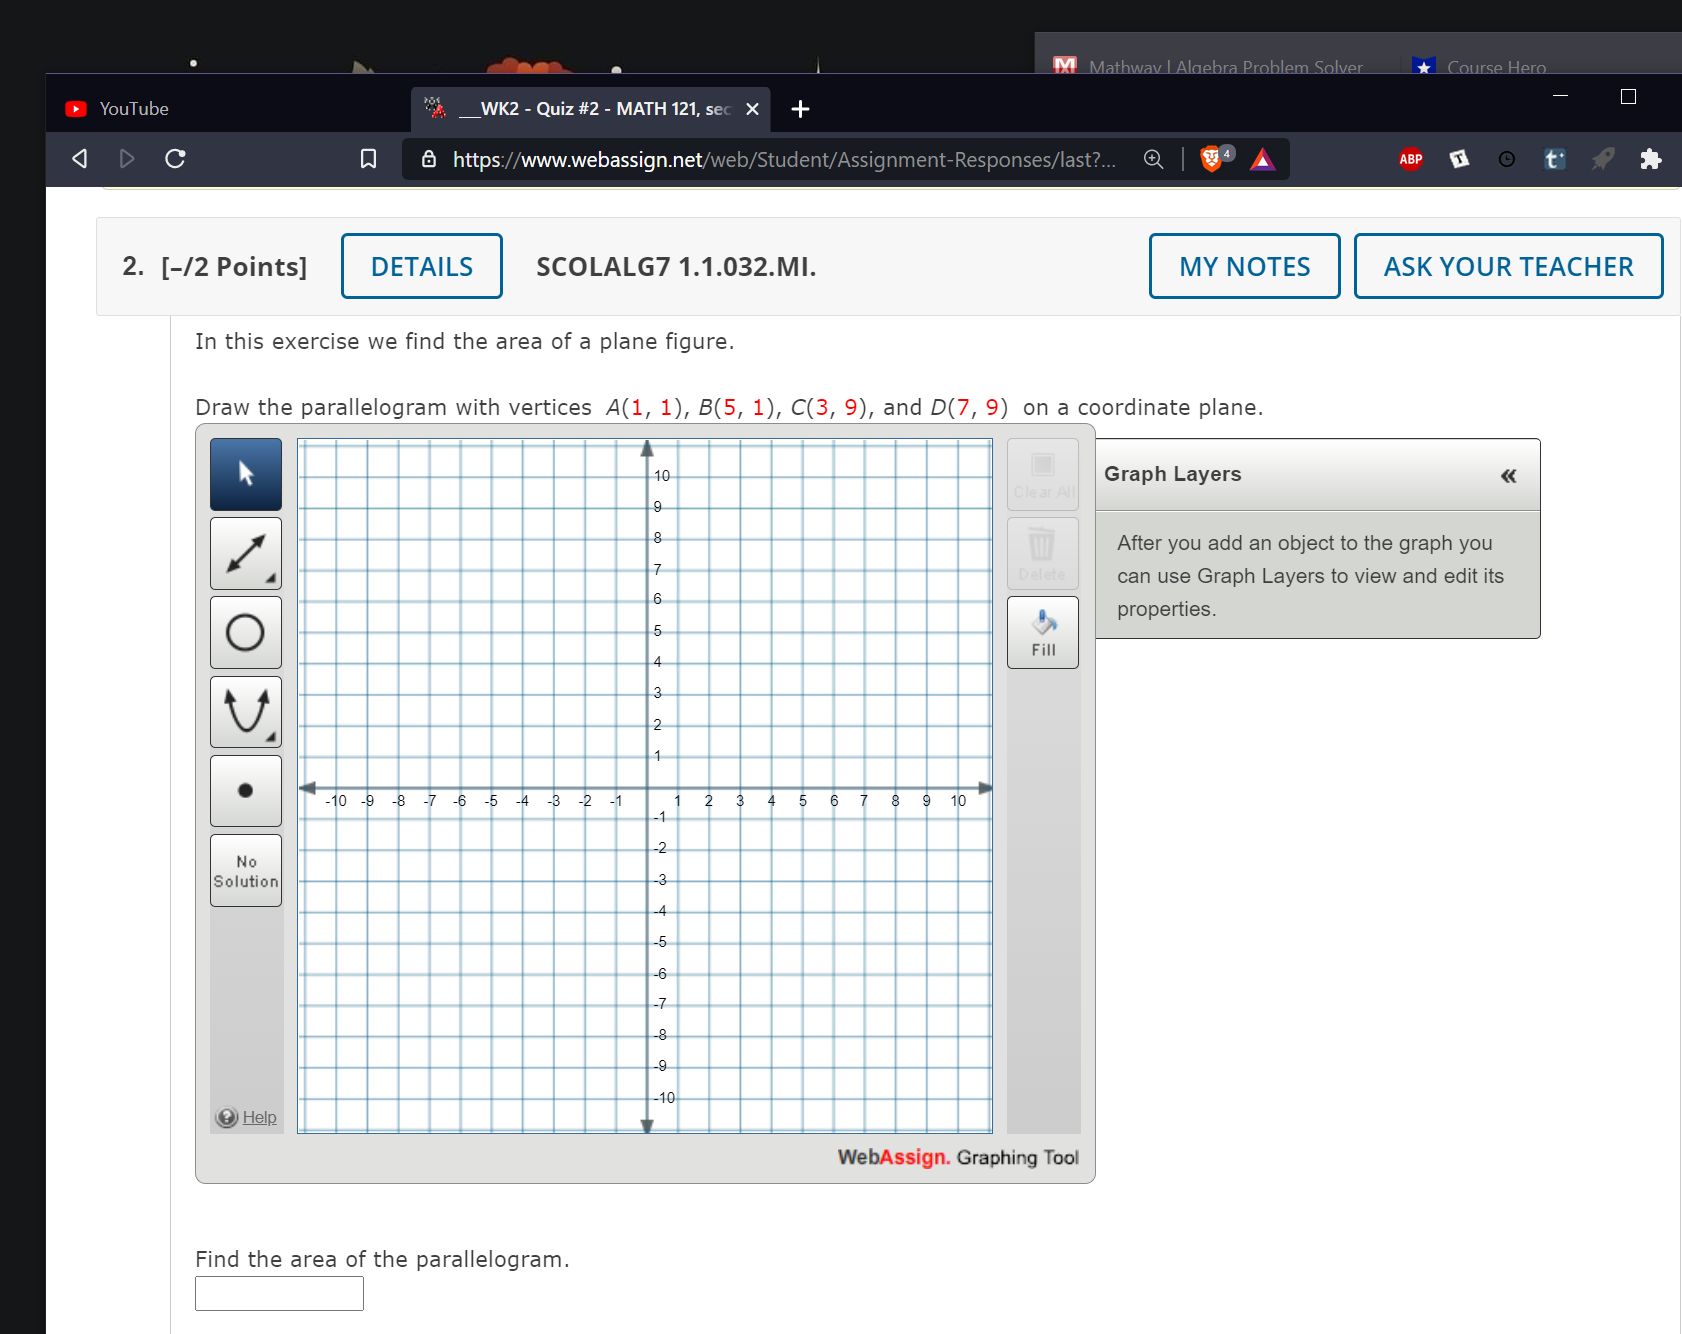Click the Delete trash button
Image resolution: width=1682 pixels, height=1334 pixels.
tap(1043, 553)
